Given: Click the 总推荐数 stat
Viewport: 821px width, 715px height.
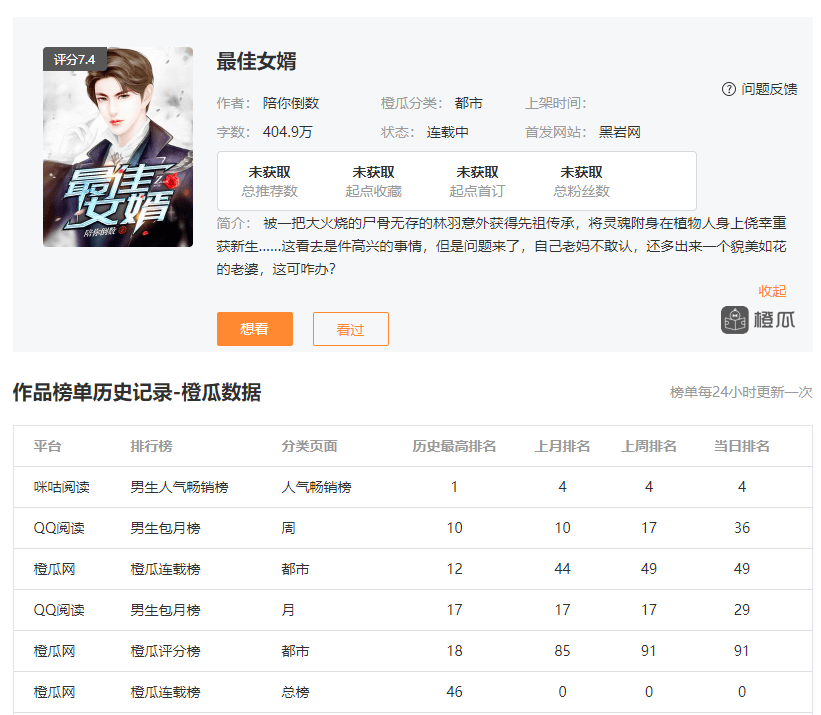Looking at the screenshot, I should (270, 181).
